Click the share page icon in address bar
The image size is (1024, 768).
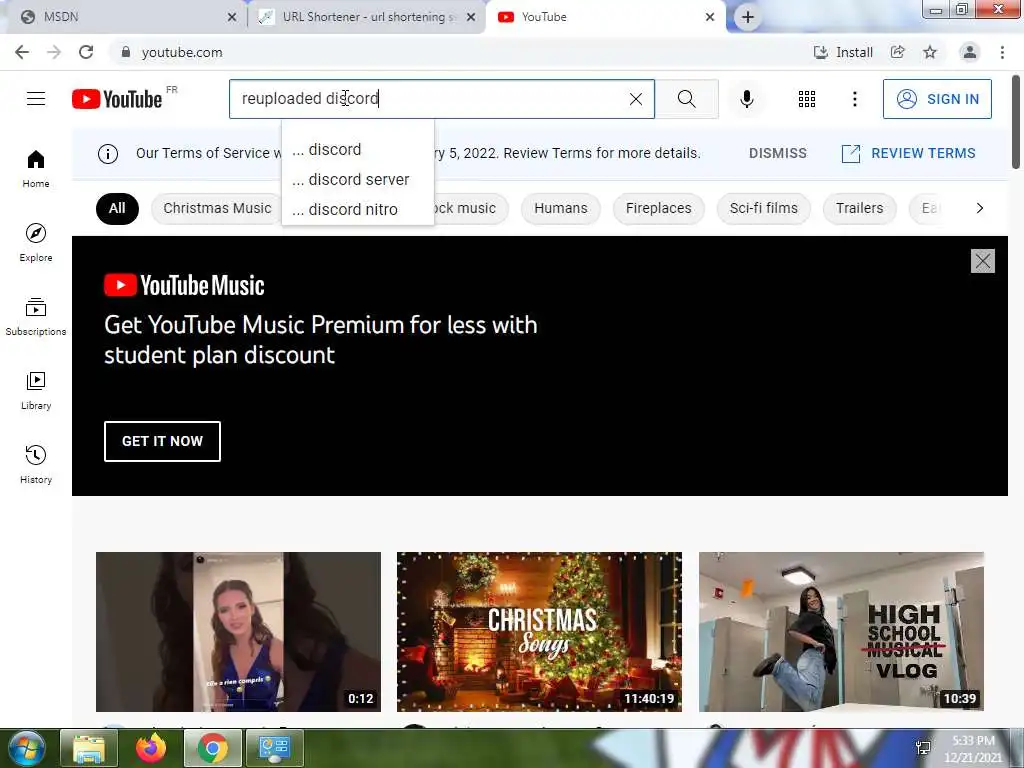[898, 52]
